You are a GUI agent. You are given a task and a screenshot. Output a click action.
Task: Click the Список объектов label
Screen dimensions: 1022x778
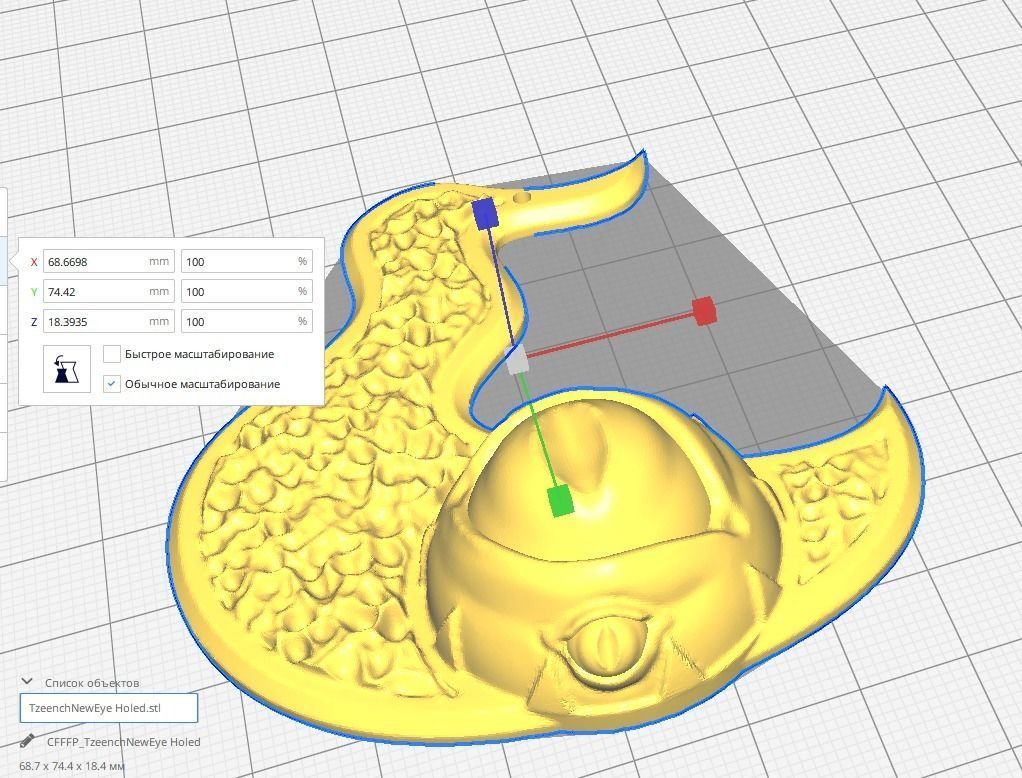pos(92,683)
